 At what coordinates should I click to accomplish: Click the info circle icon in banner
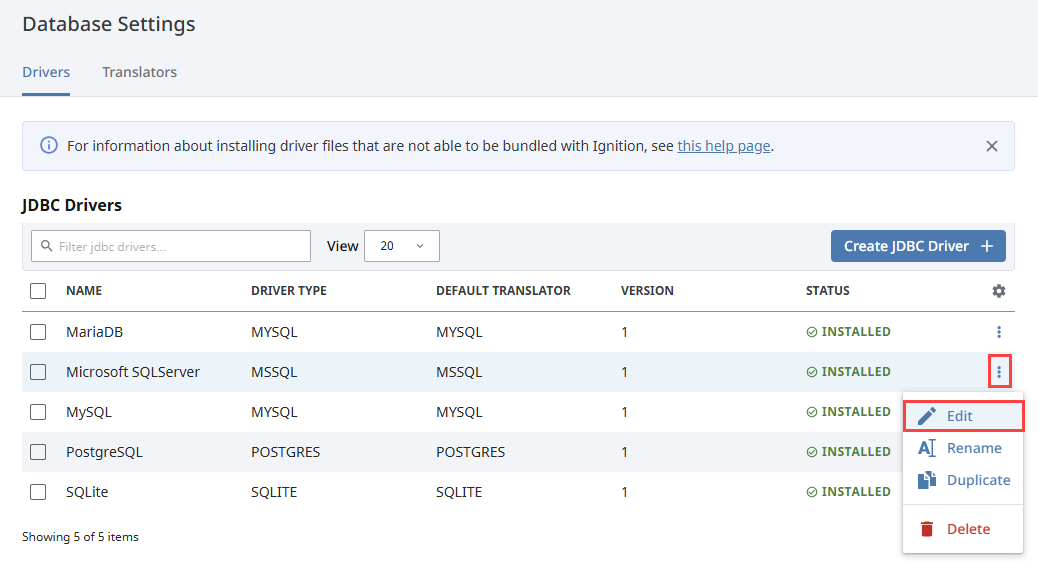point(49,145)
